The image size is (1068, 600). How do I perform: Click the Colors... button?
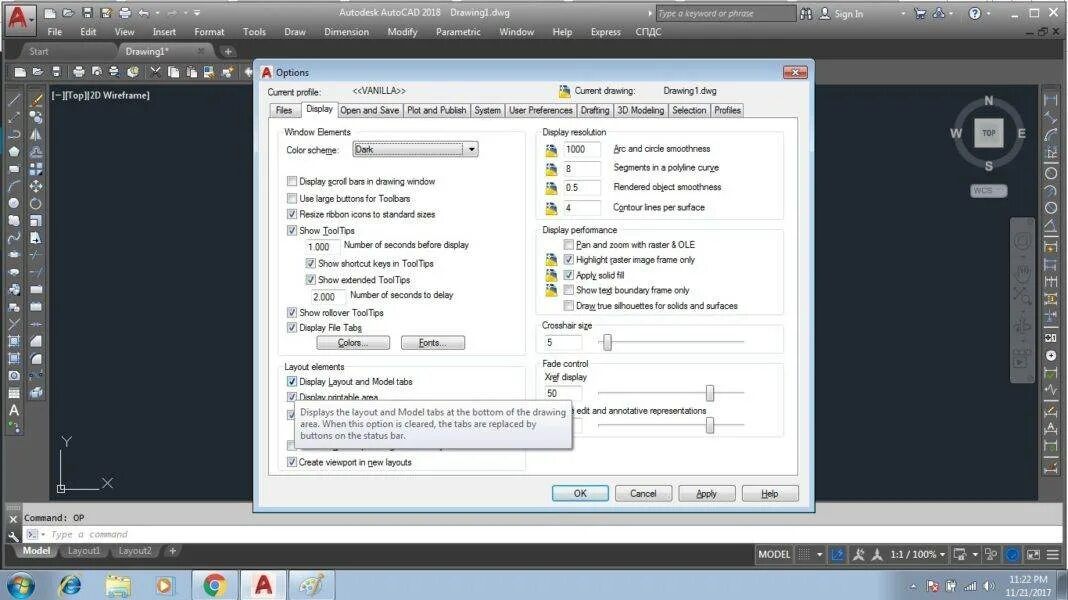coord(353,343)
